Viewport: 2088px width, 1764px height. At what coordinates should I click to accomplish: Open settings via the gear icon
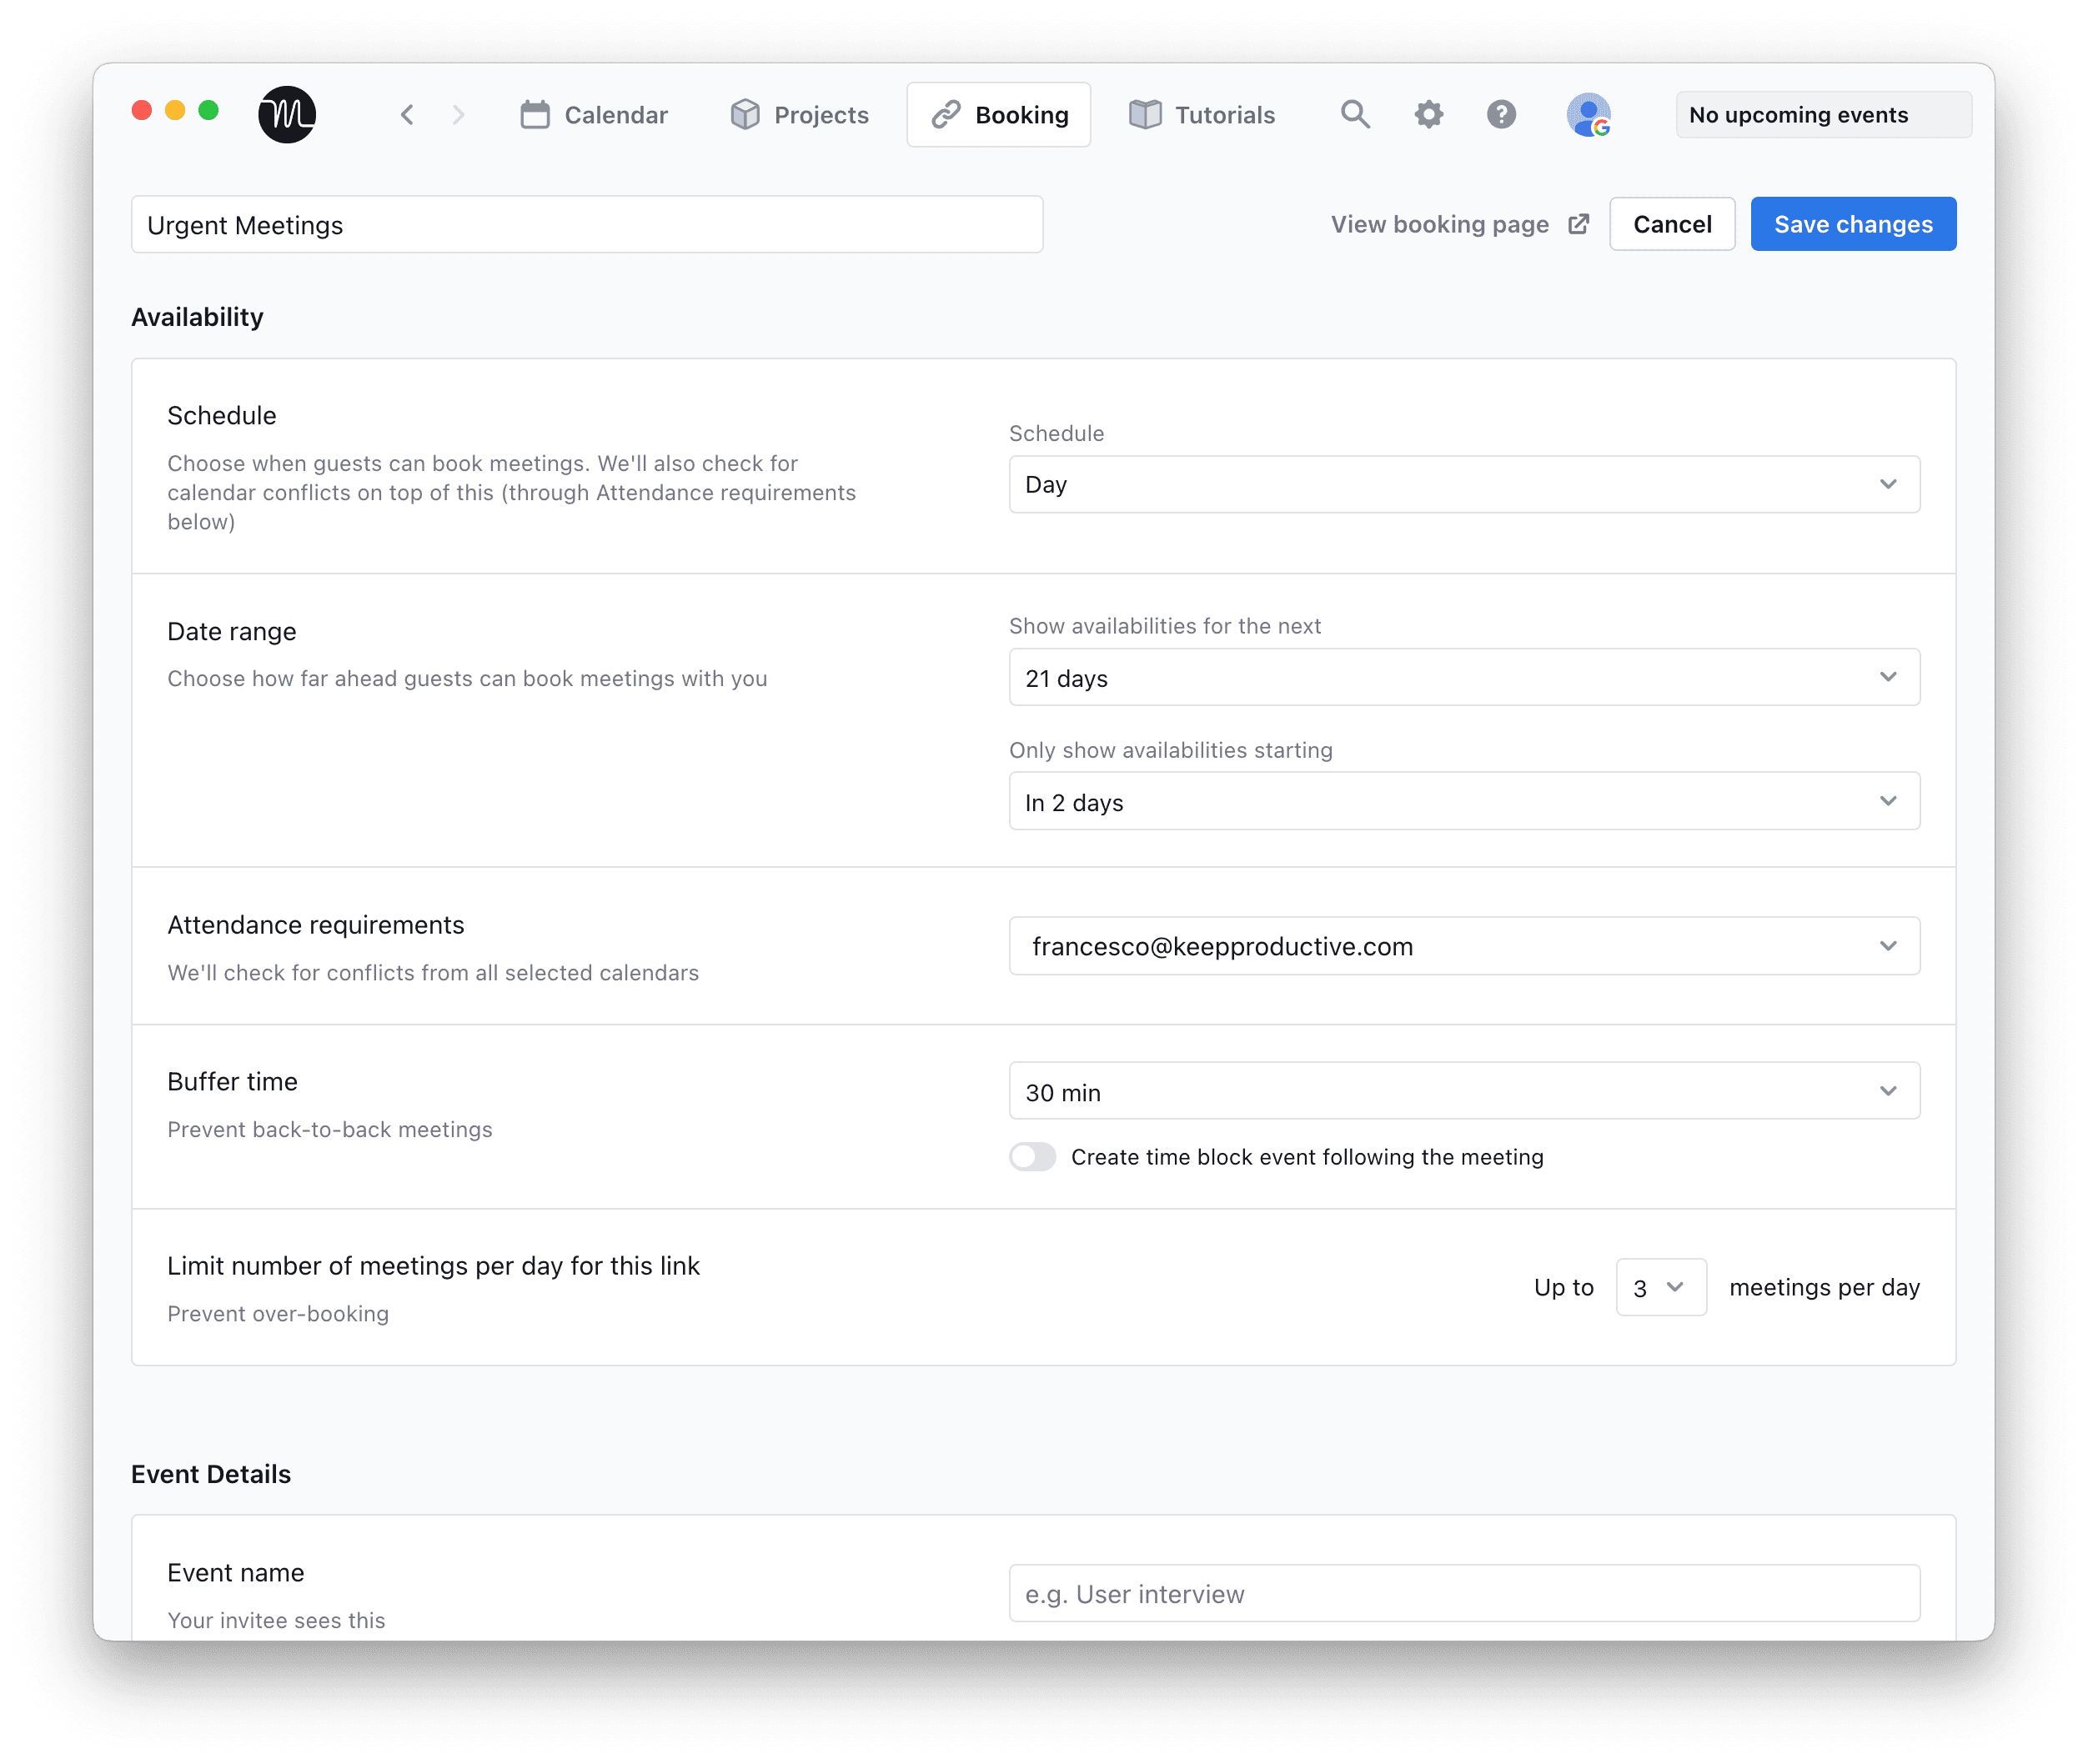[1429, 114]
